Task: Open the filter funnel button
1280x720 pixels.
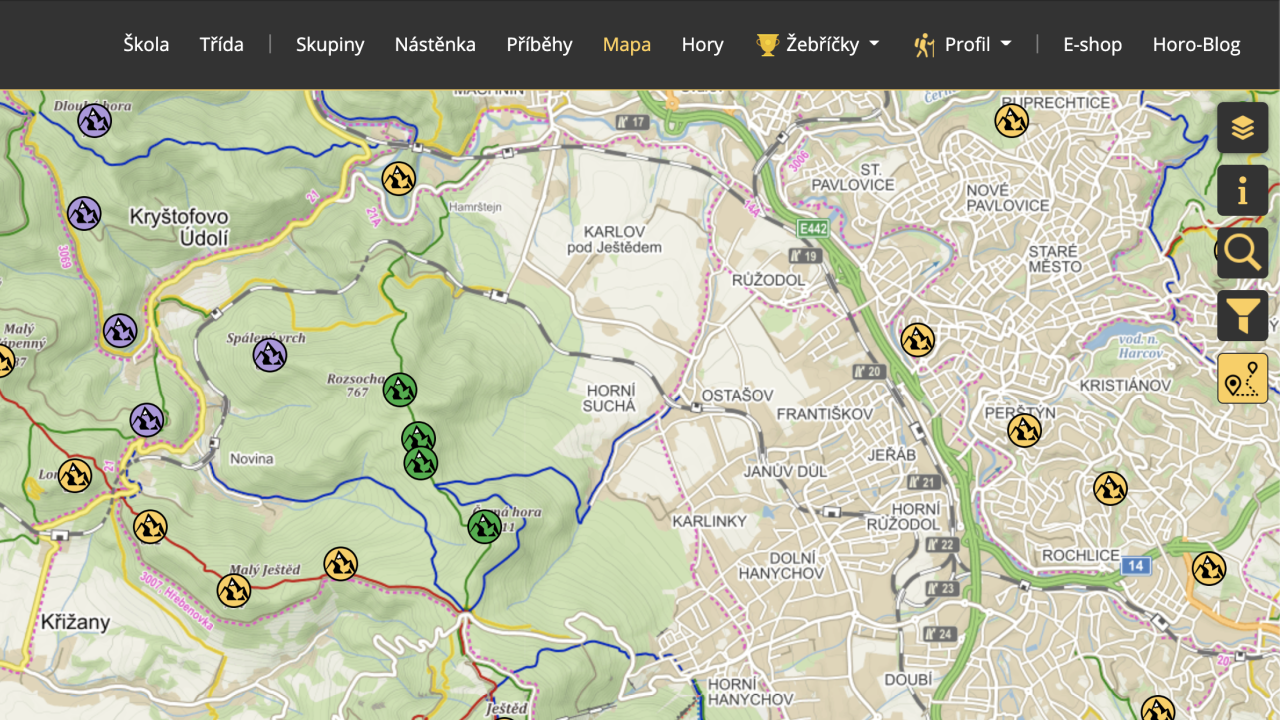Action: tap(1243, 316)
